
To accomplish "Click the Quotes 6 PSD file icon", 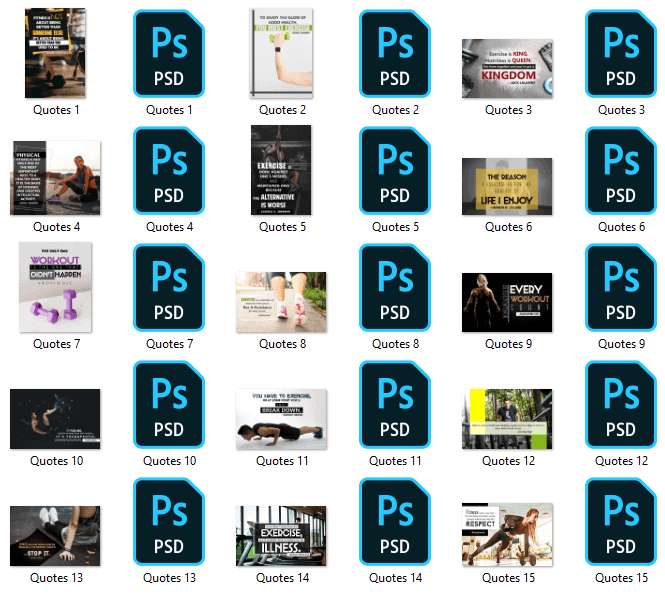I will (620, 170).
